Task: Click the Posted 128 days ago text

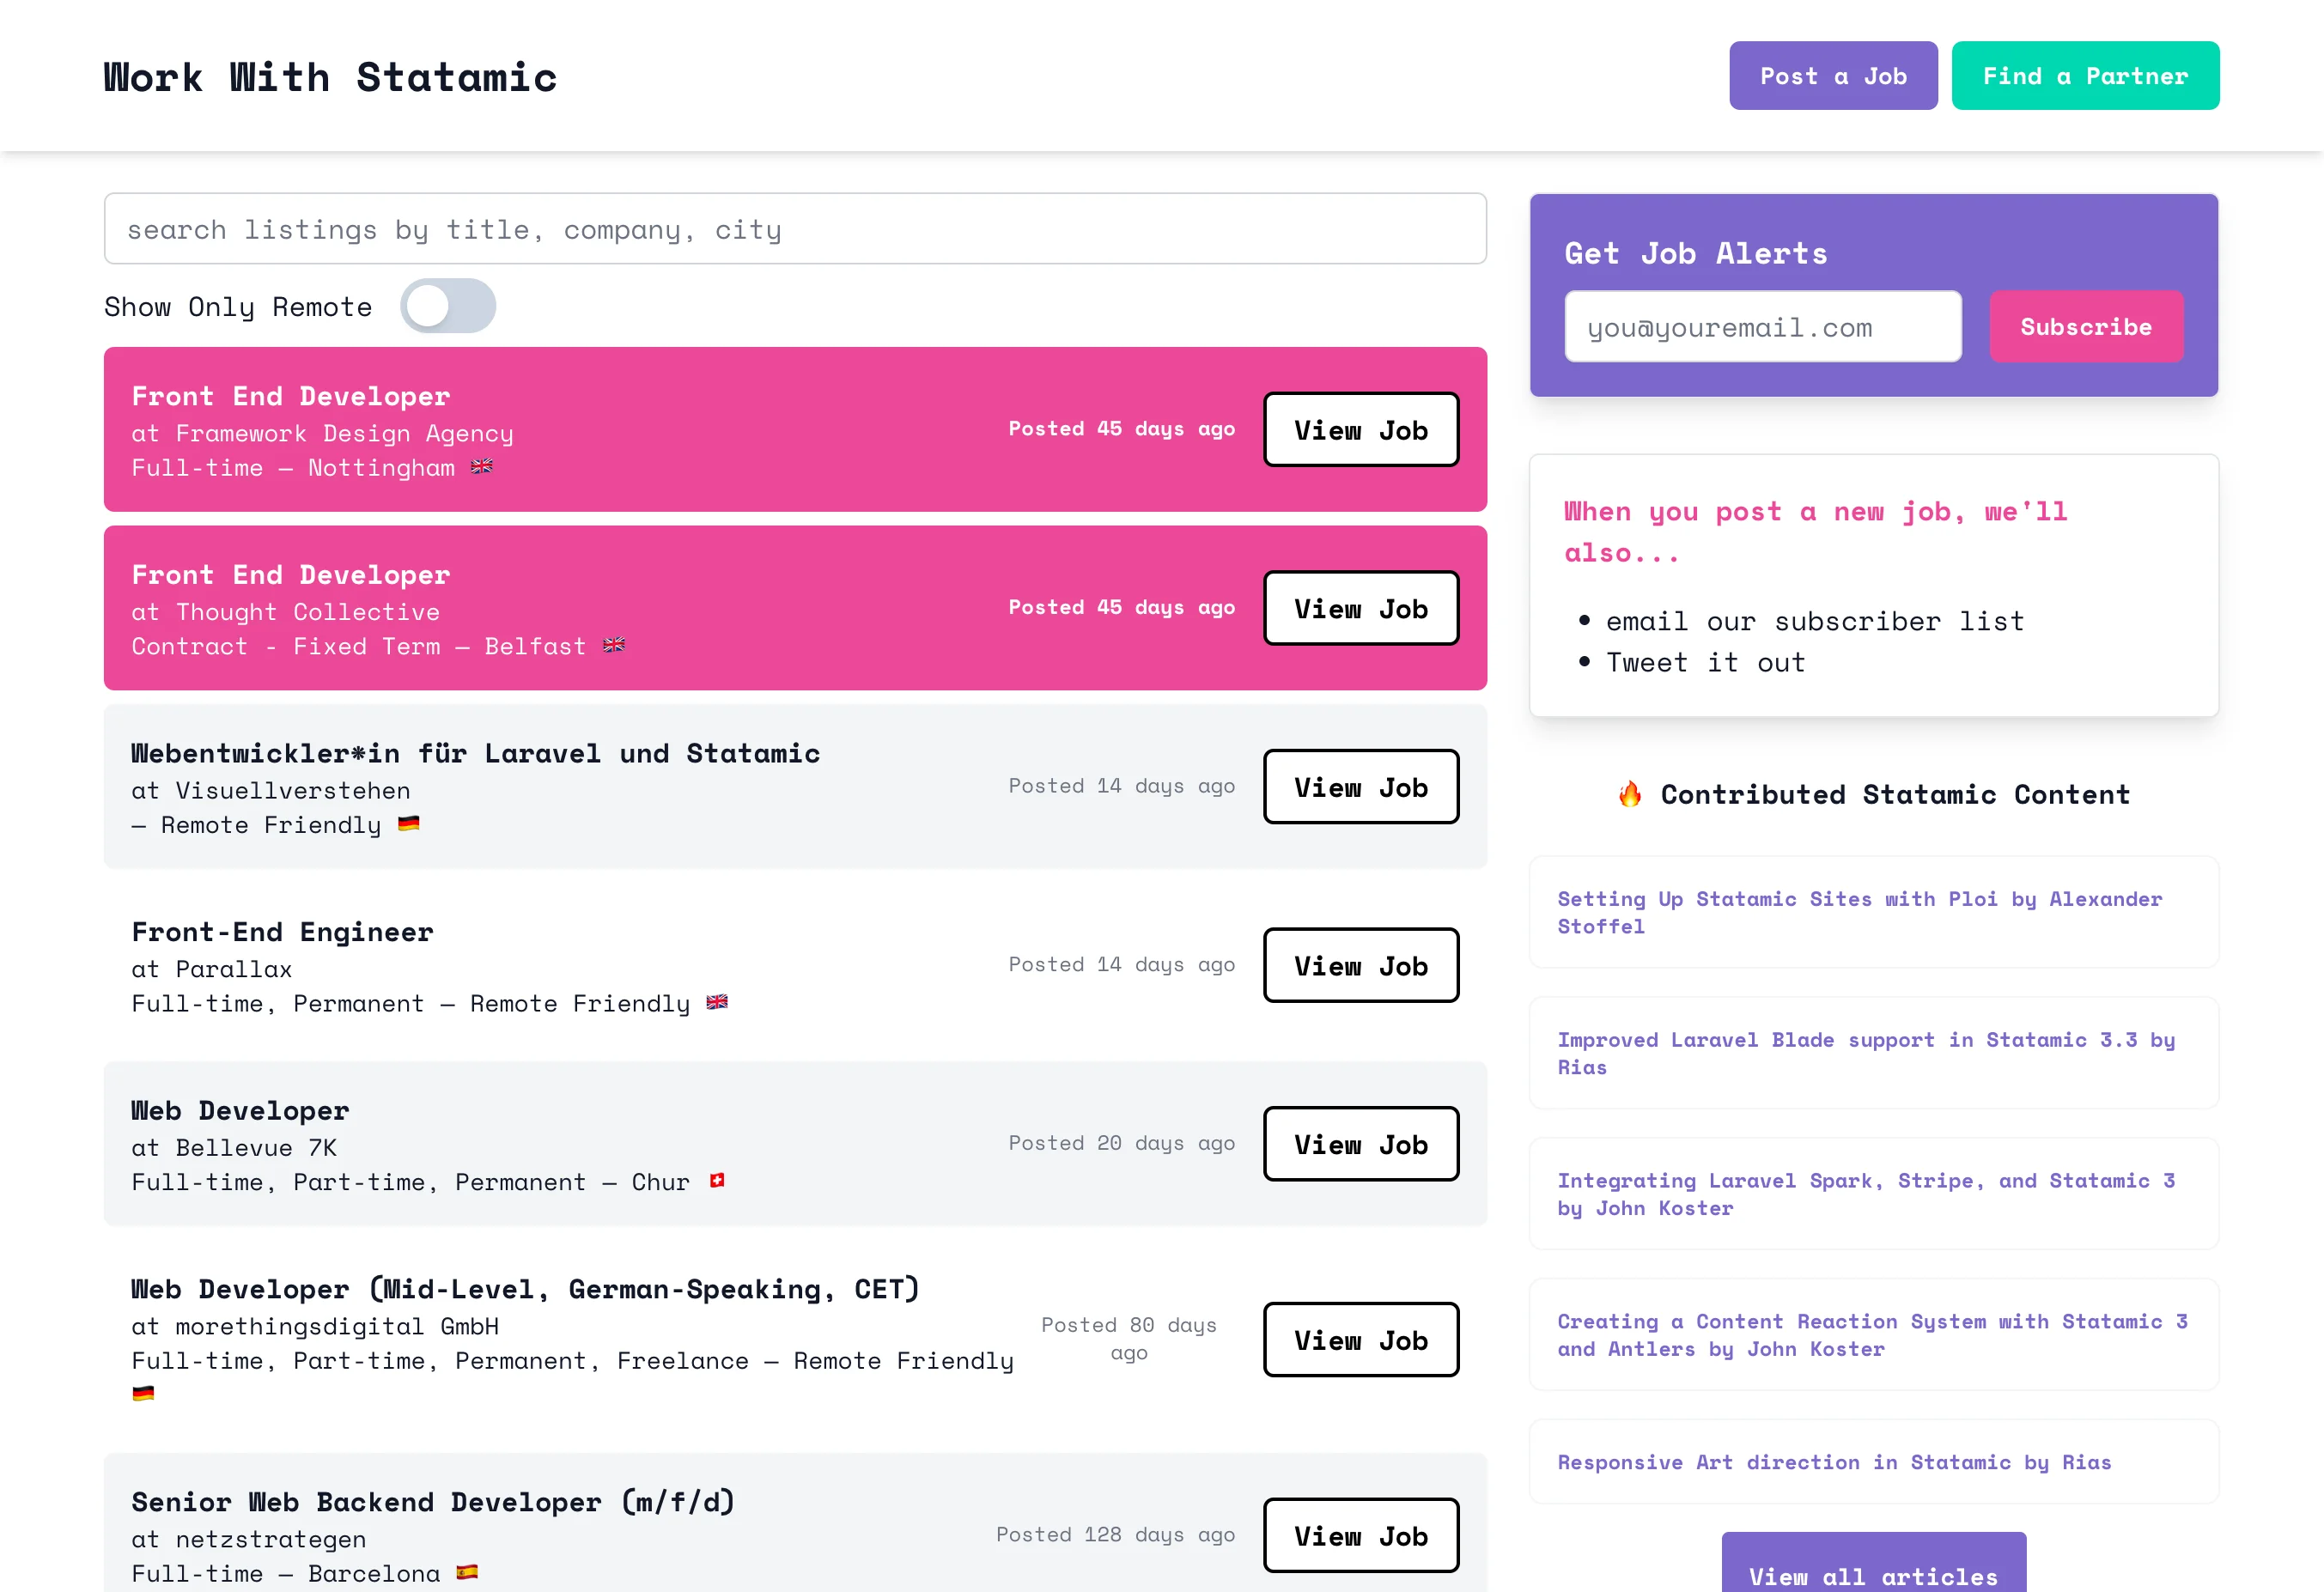Action: point(1115,1535)
